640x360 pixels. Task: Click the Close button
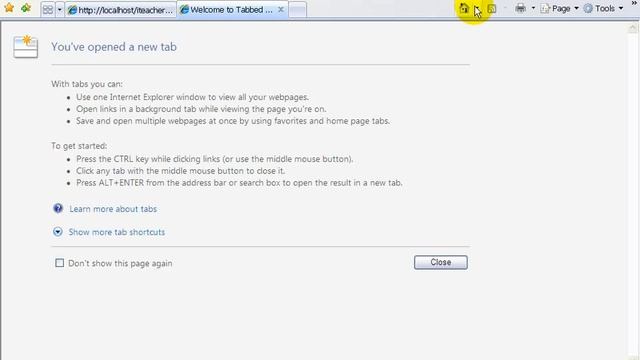tap(441, 262)
